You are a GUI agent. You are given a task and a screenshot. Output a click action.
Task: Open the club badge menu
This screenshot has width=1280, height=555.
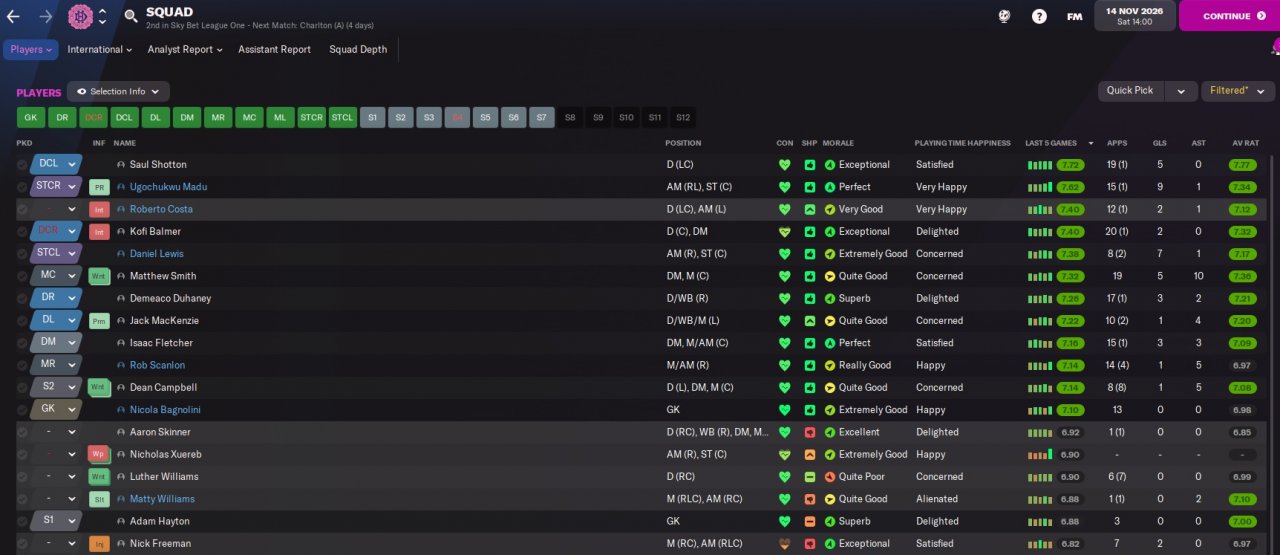[81, 16]
